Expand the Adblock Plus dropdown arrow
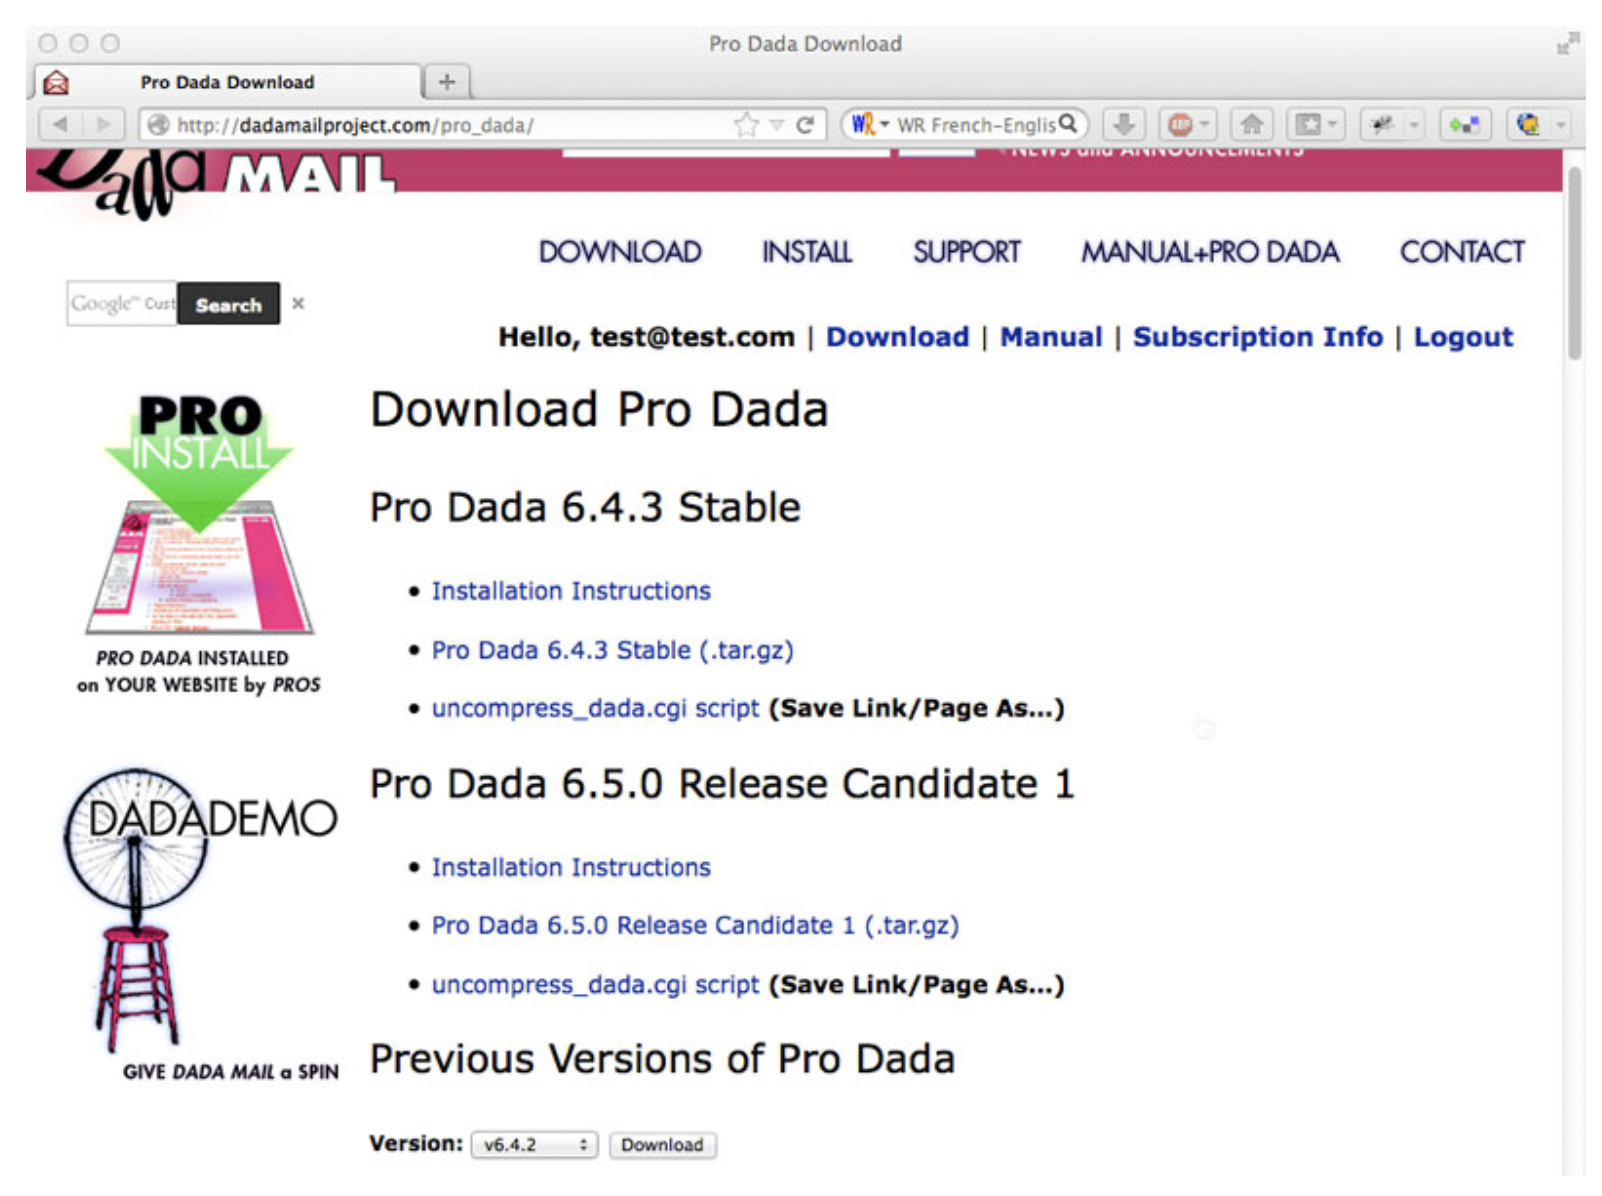 click(x=1205, y=125)
